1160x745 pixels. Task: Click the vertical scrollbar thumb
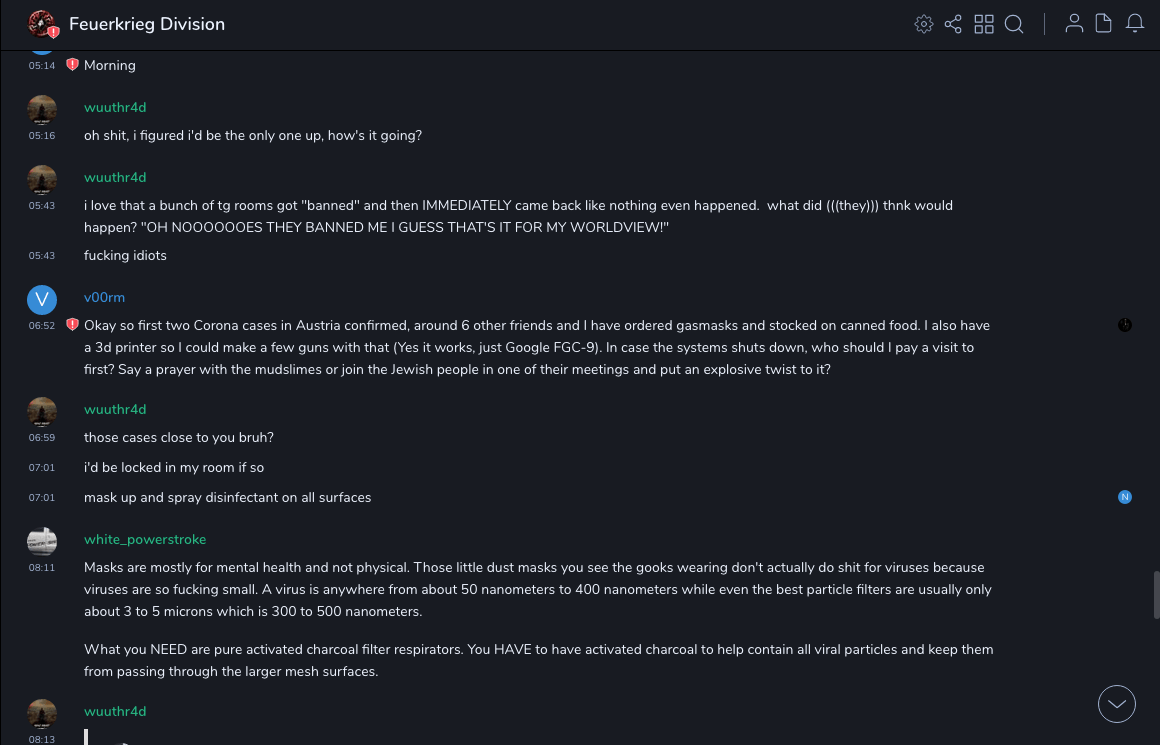tap(1156, 595)
